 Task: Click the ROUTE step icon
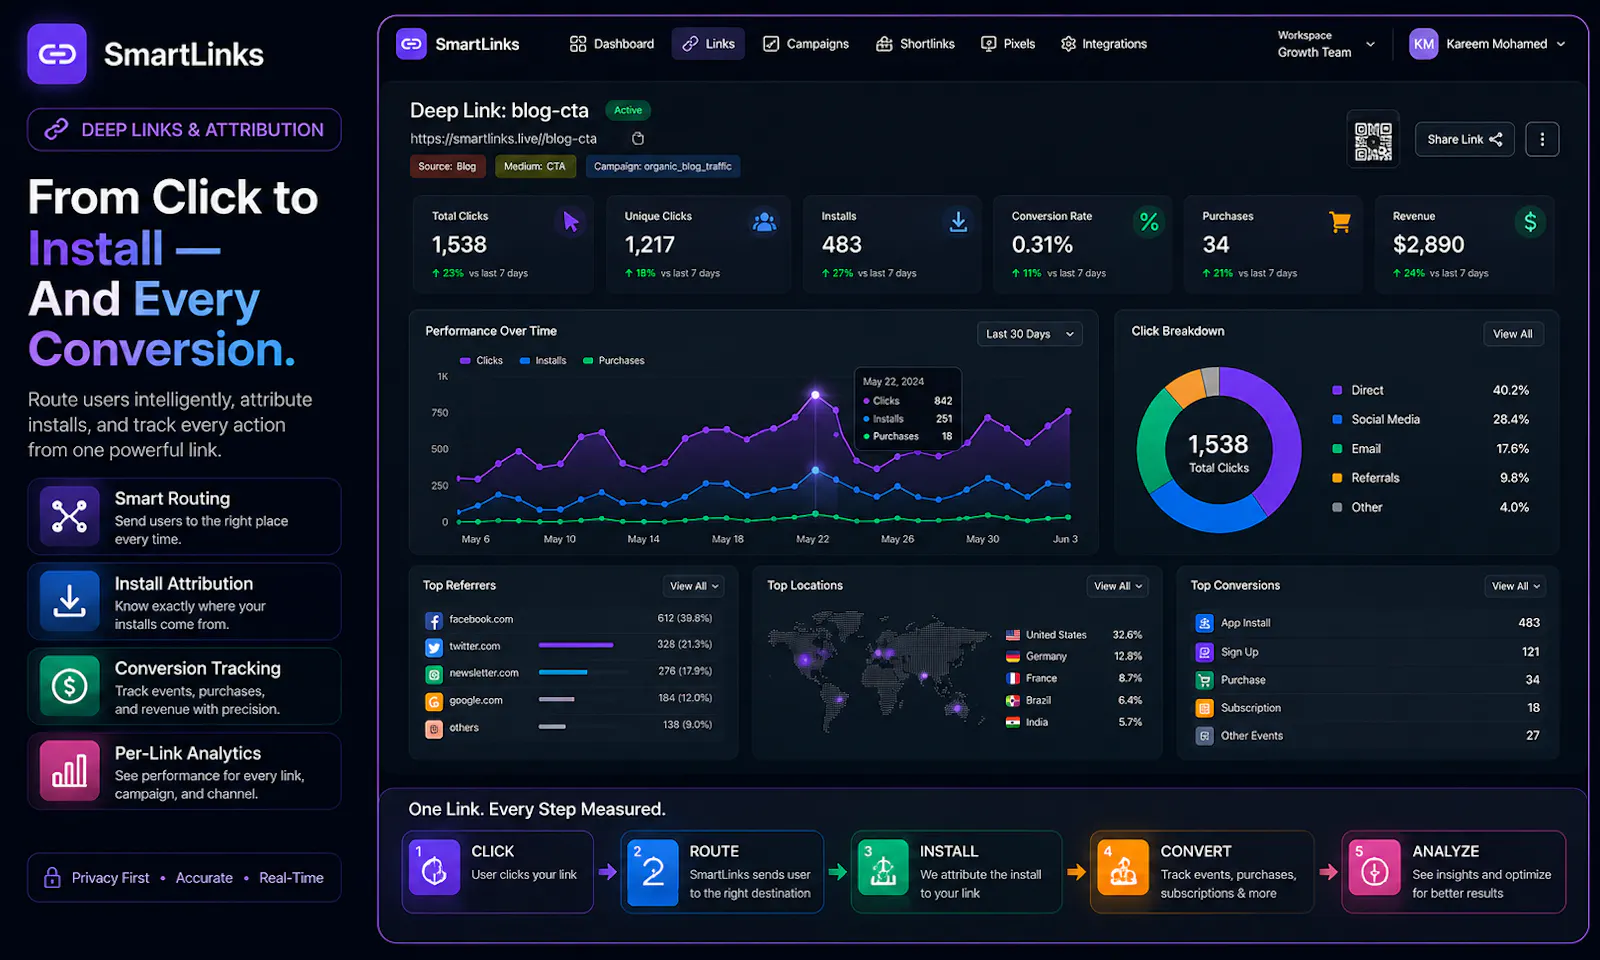click(x=653, y=872)
